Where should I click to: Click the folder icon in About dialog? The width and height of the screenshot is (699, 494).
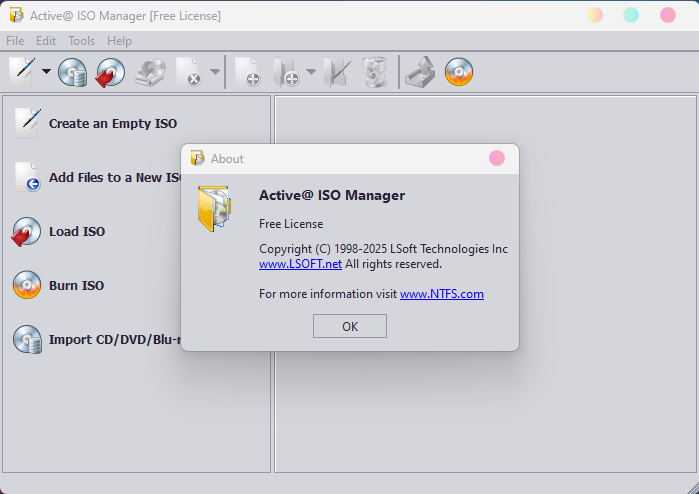point(214,209)
